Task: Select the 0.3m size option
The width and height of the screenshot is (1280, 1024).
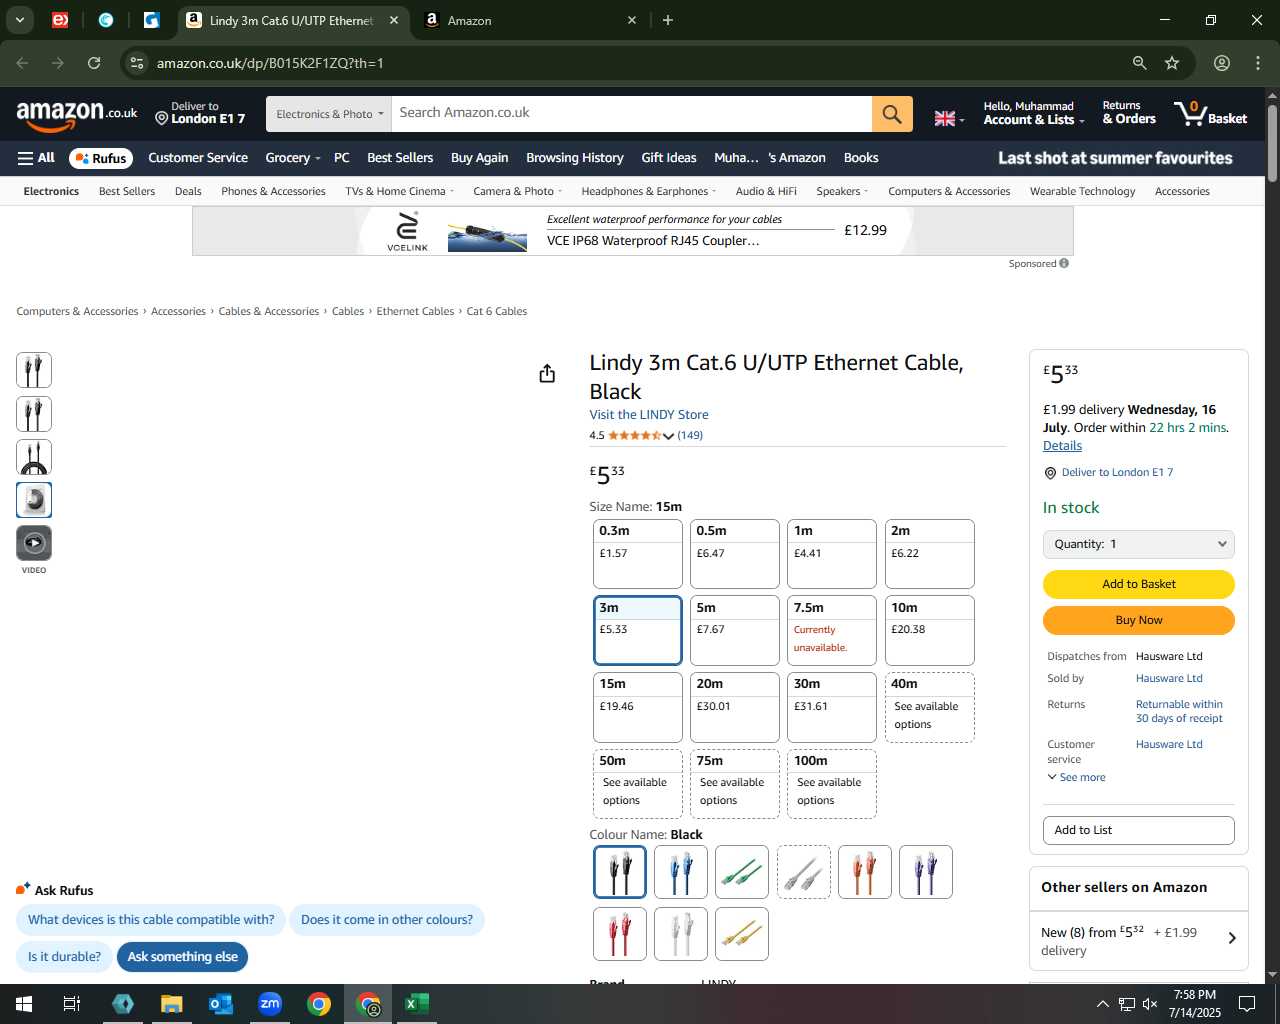Action: (638, 554)
